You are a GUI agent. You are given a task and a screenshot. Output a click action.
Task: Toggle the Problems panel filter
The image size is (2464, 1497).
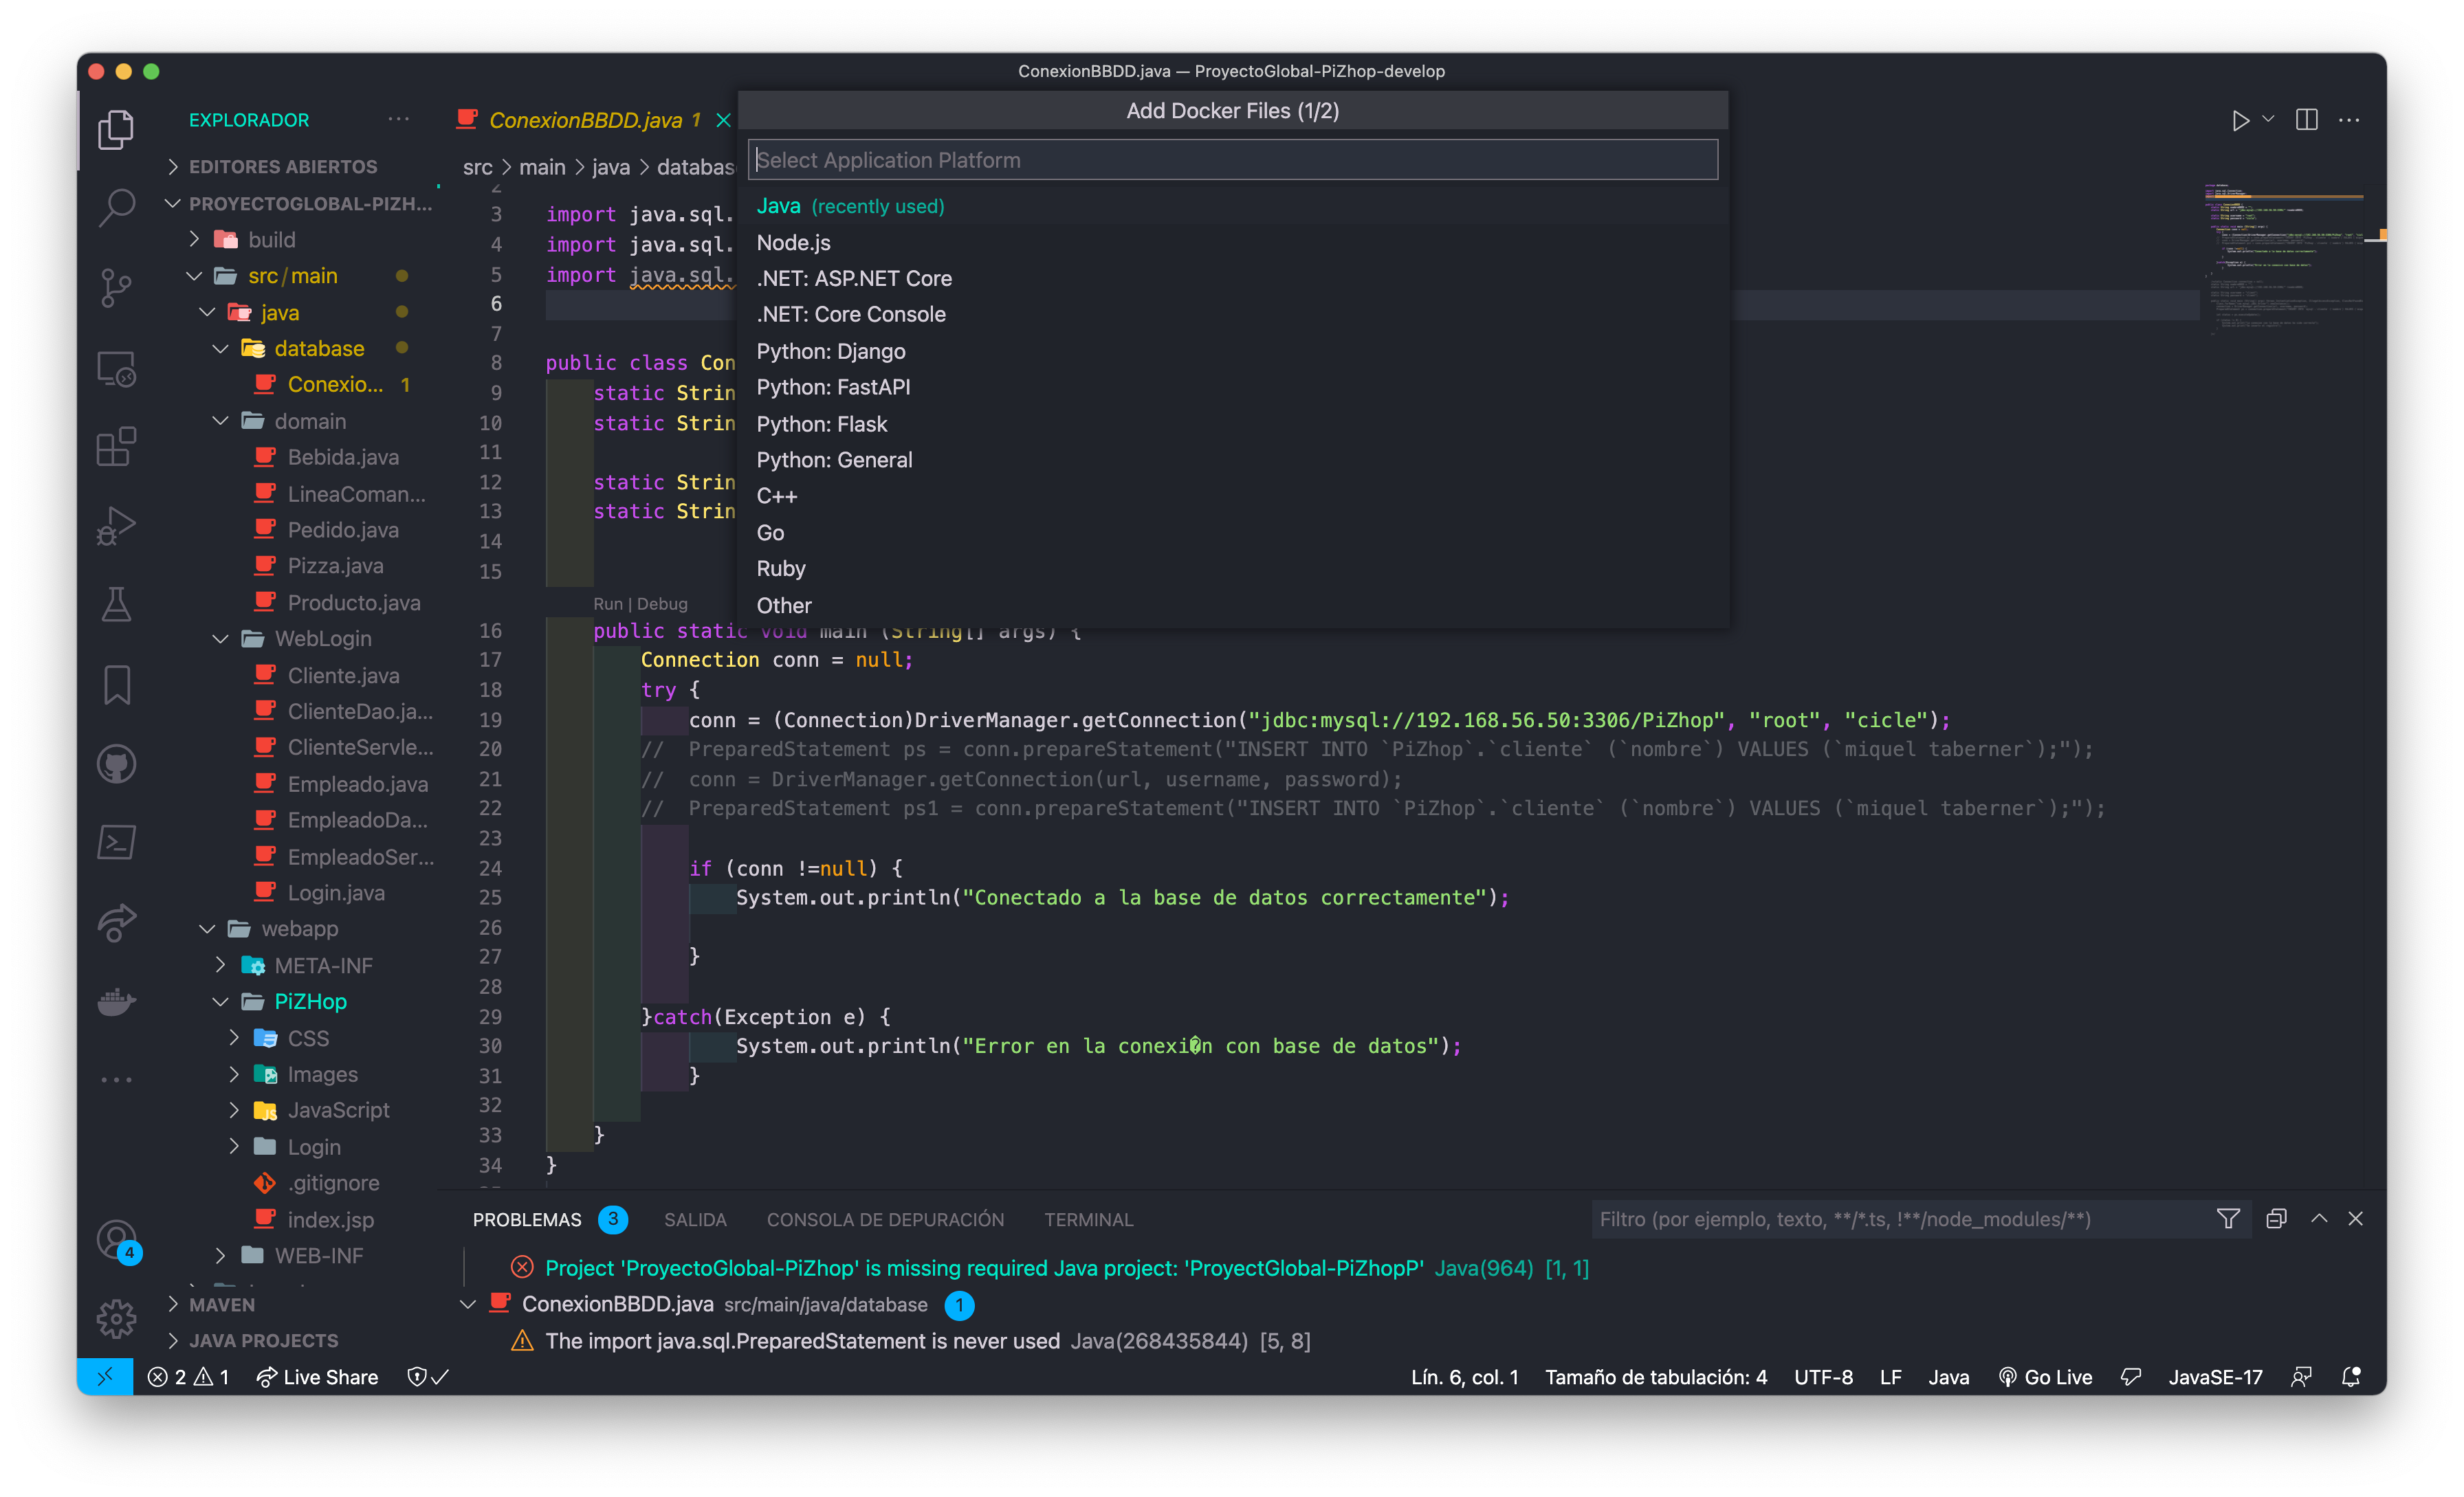click(2228, 1219)
